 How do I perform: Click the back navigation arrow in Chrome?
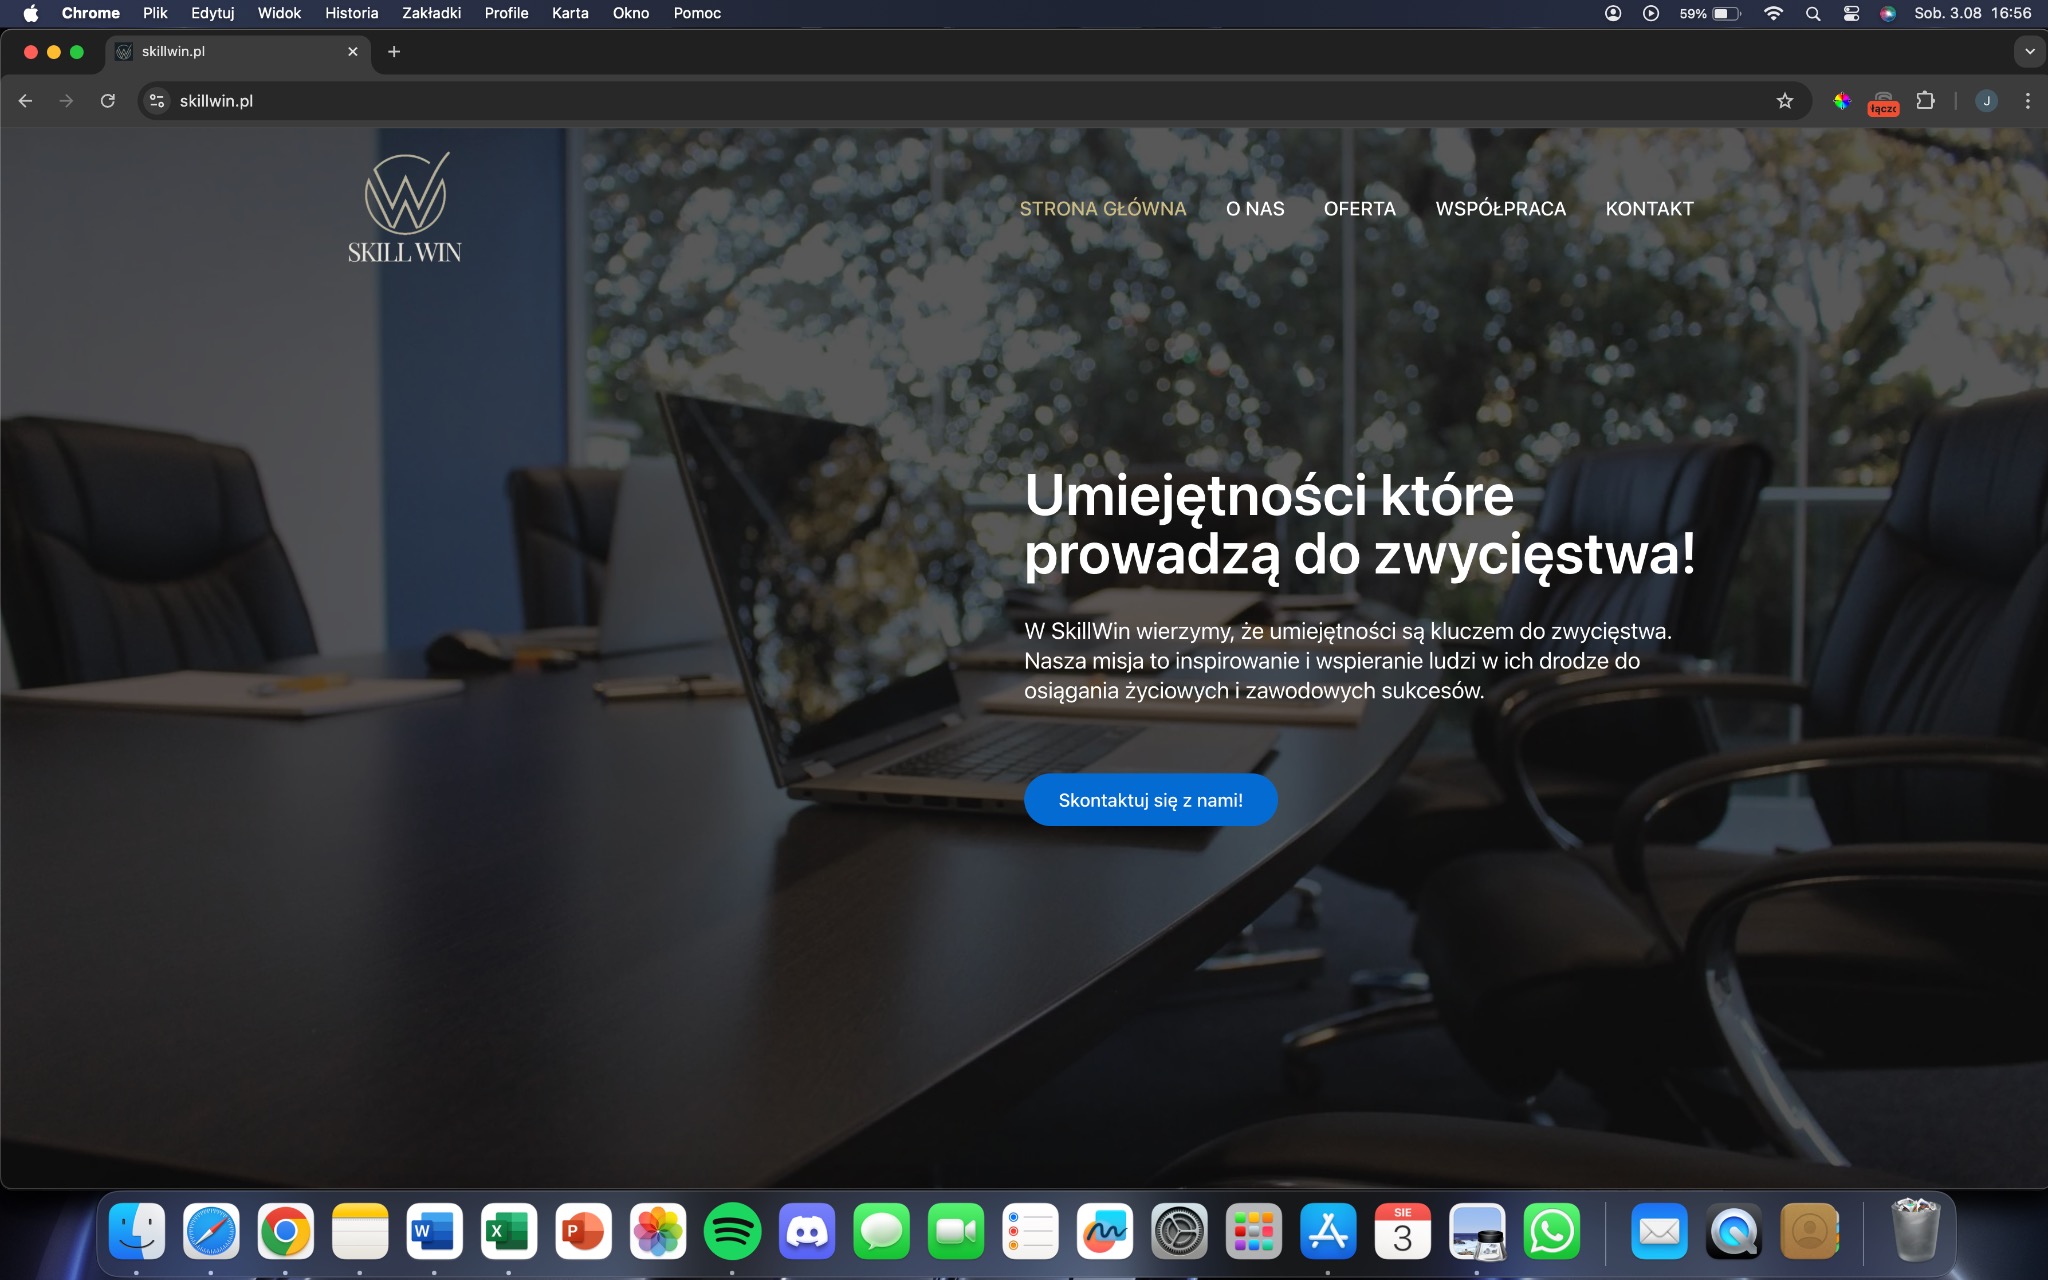tap(24, 100)
